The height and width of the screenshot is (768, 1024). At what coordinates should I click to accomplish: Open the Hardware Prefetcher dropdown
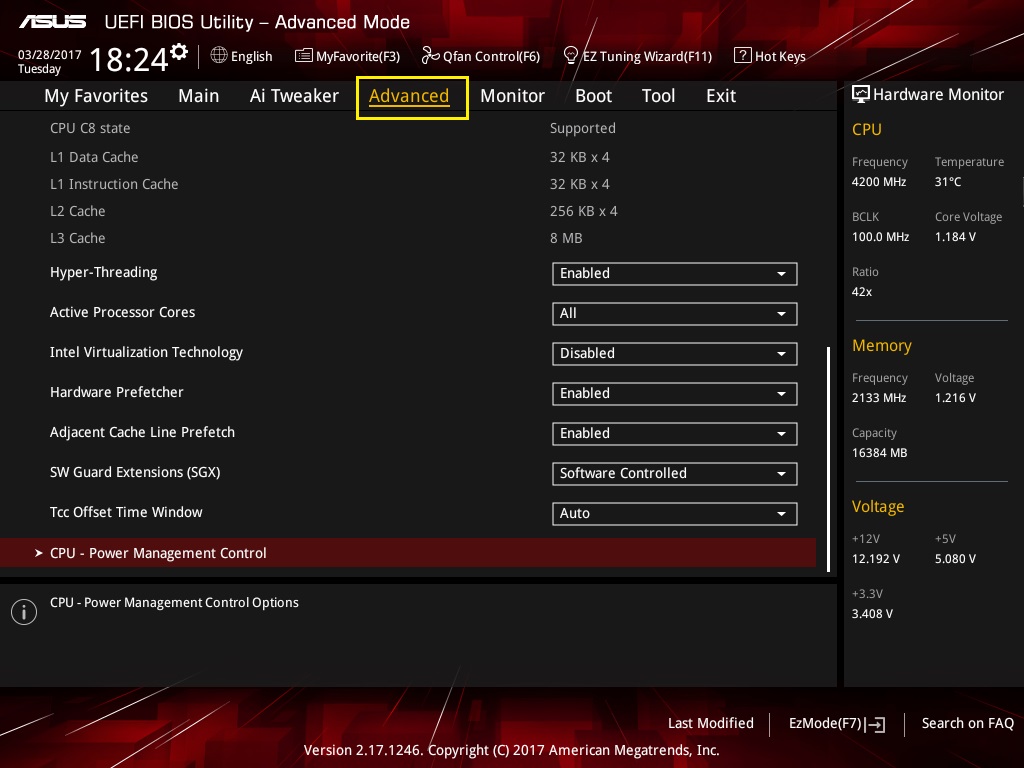point(675,394)
